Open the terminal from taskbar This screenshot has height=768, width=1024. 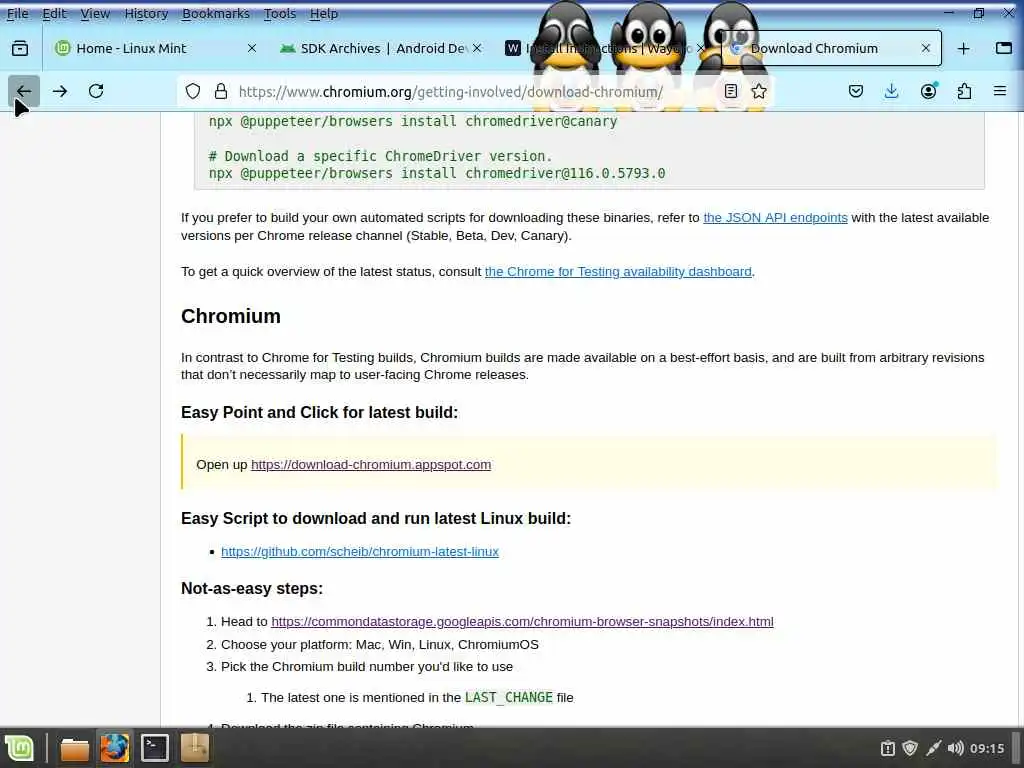click(155, 748)
